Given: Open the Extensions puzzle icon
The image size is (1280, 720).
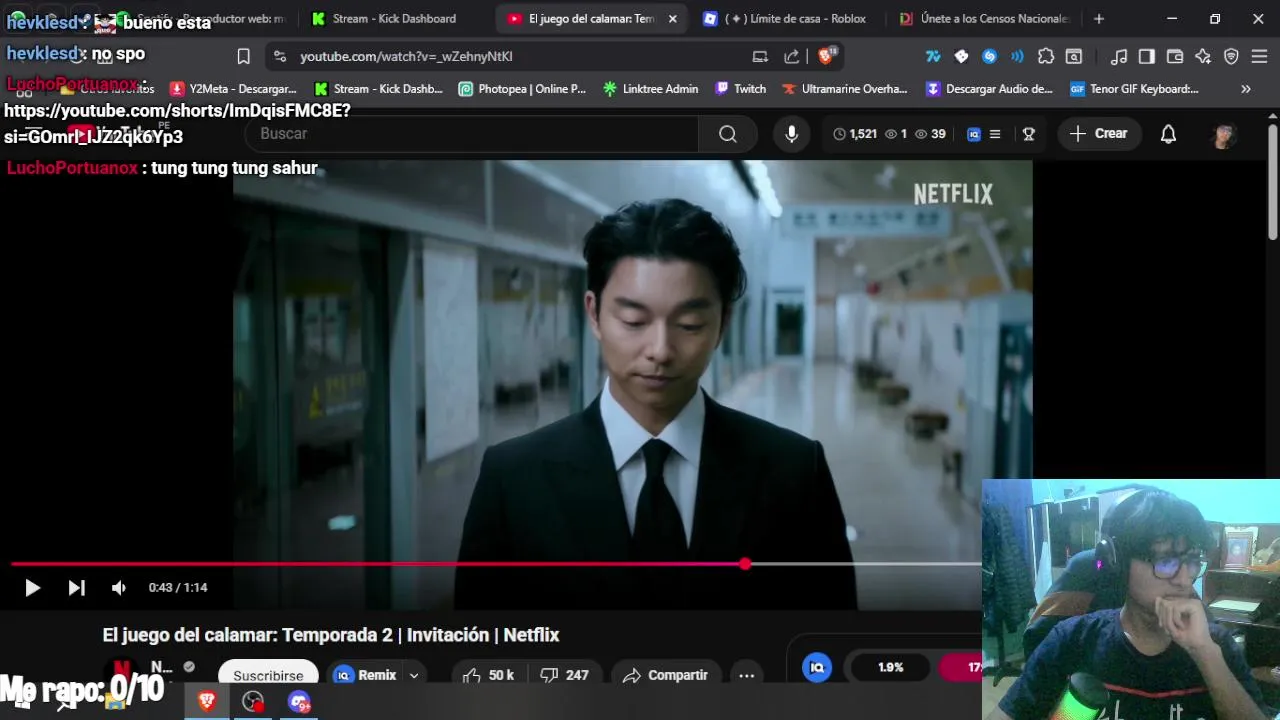Looking at the screenshot, I should pyautogui.click(x=1046, y=57).
